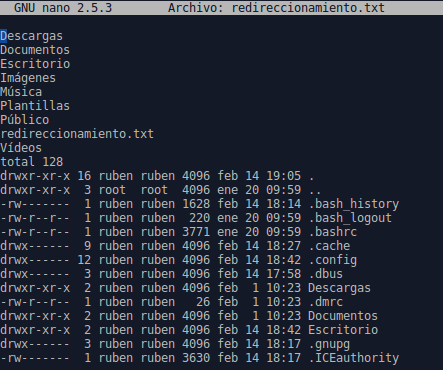Click the '.cache' directory name
Image resolution: width=443 pixels, height=370 pixels.
tap(329, 246)
